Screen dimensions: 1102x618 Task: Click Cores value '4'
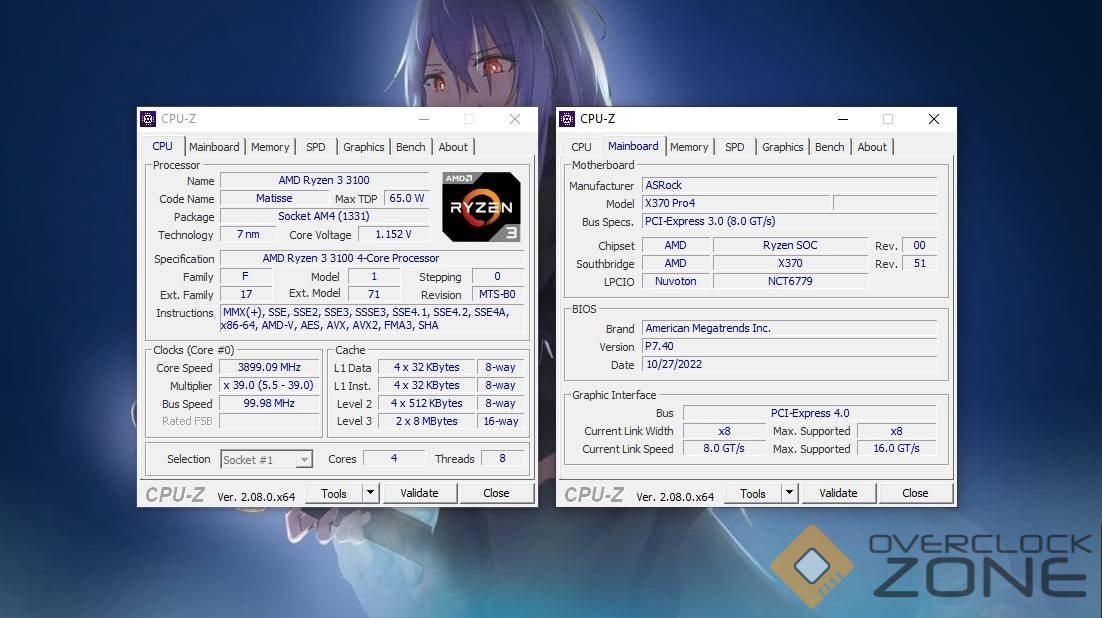tap(394, 458)
